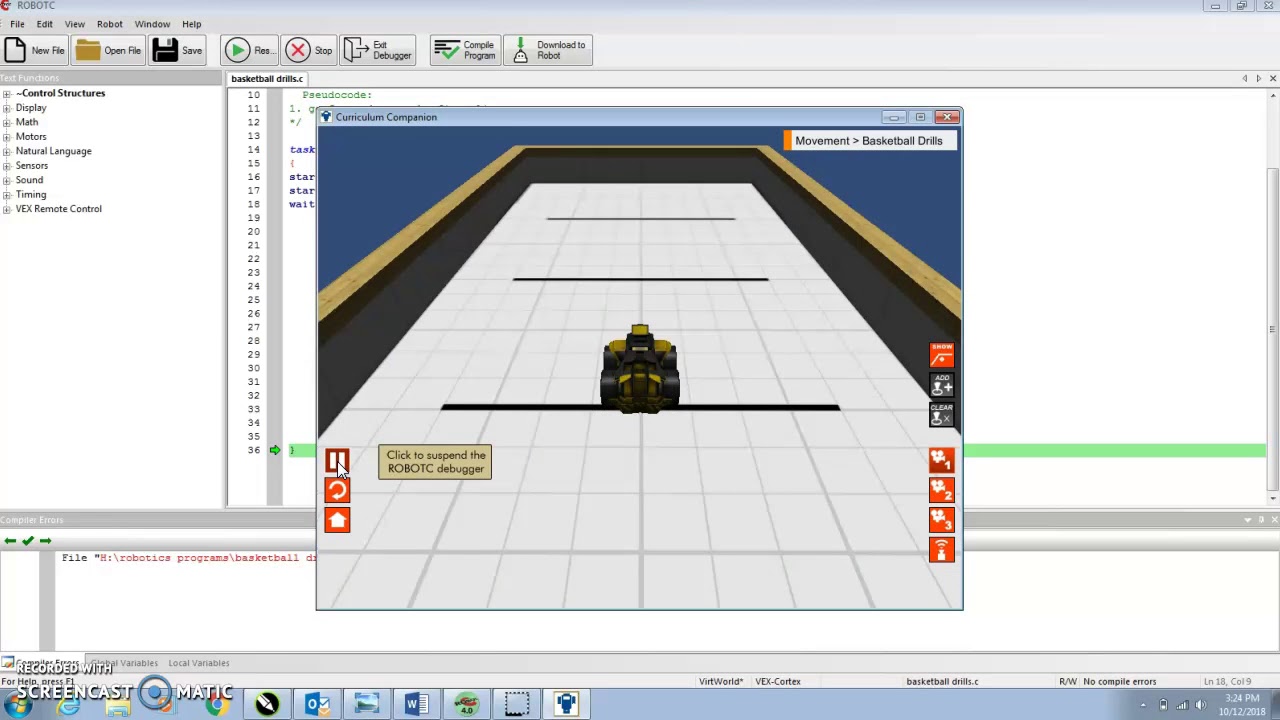The image size is (1280, 720).
Task: Expand the Math function group
Action: coord(7,122)
